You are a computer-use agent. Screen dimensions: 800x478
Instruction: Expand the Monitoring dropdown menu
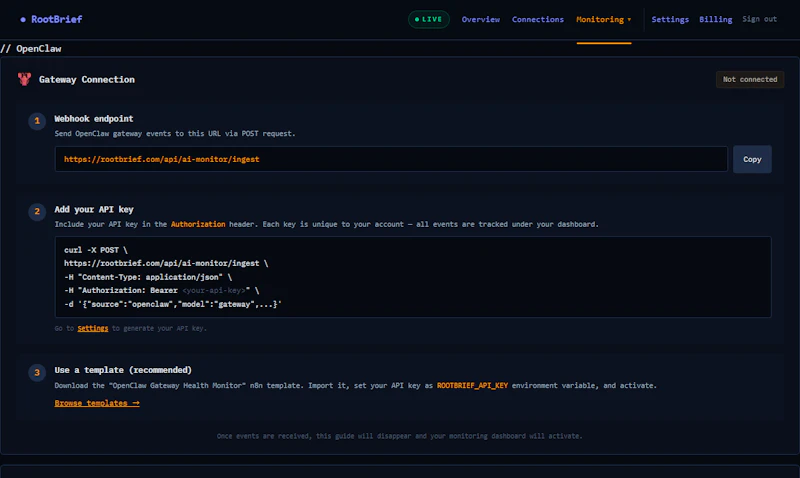click(604, 19)
